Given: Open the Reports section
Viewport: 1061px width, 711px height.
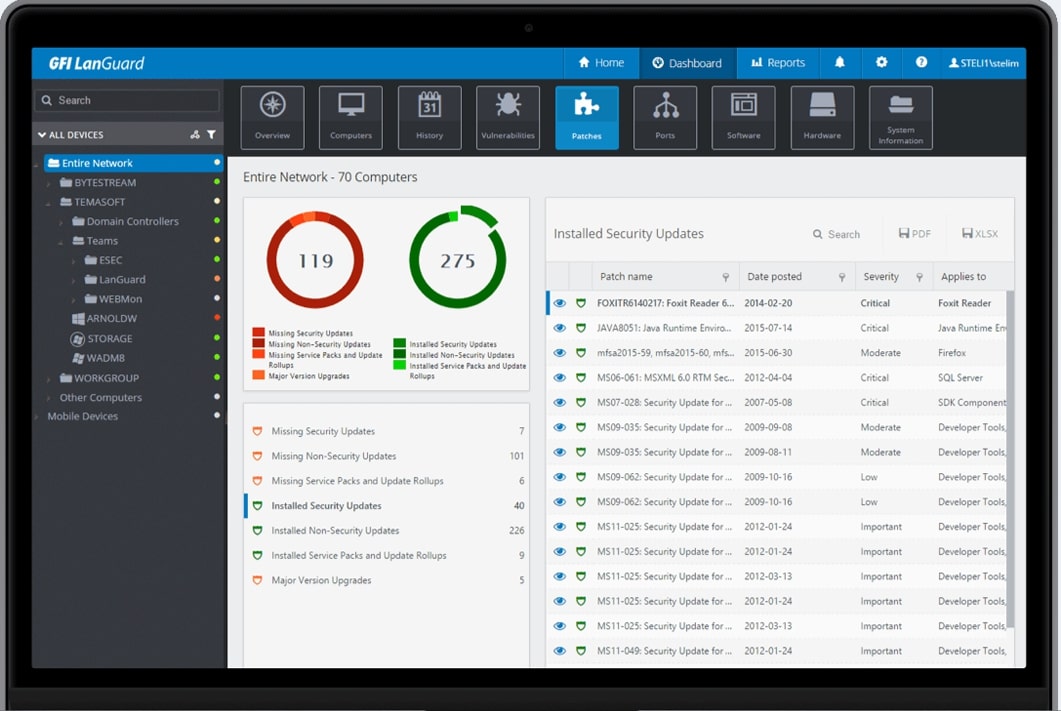Looking at the screenshot, I should (x=778, y=62).
